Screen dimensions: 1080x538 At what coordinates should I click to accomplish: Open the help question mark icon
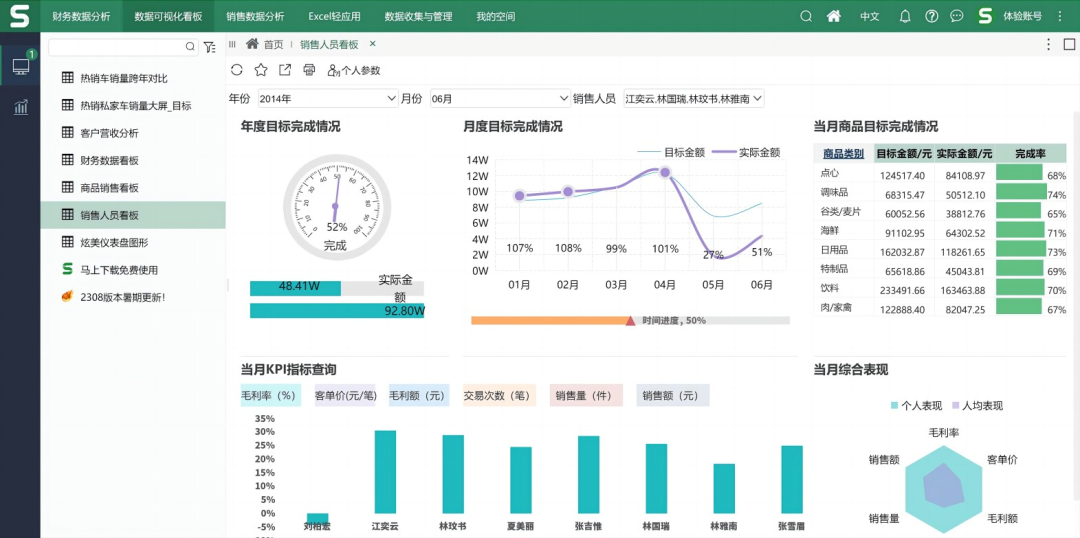pyautogui.click(x=931, y=17)
